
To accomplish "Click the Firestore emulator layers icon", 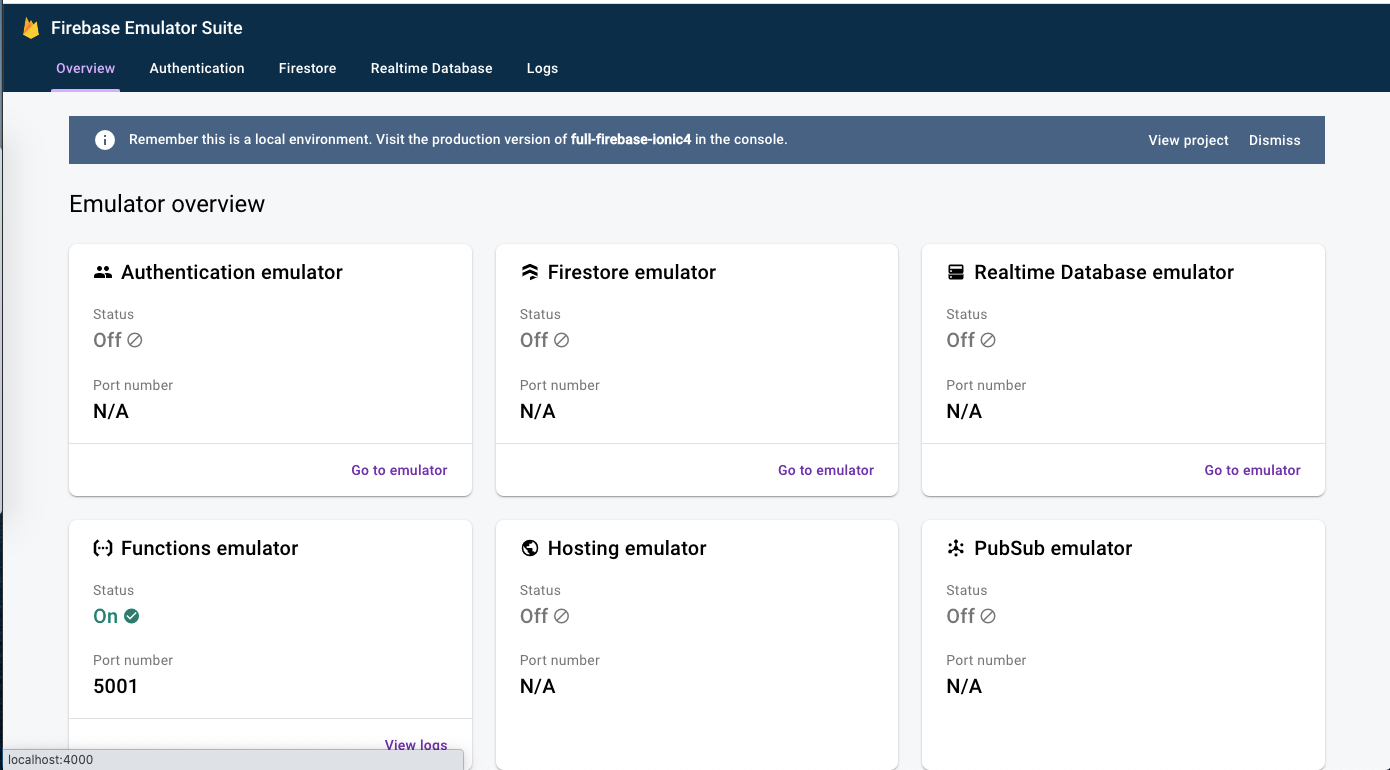I will (530, 272).
